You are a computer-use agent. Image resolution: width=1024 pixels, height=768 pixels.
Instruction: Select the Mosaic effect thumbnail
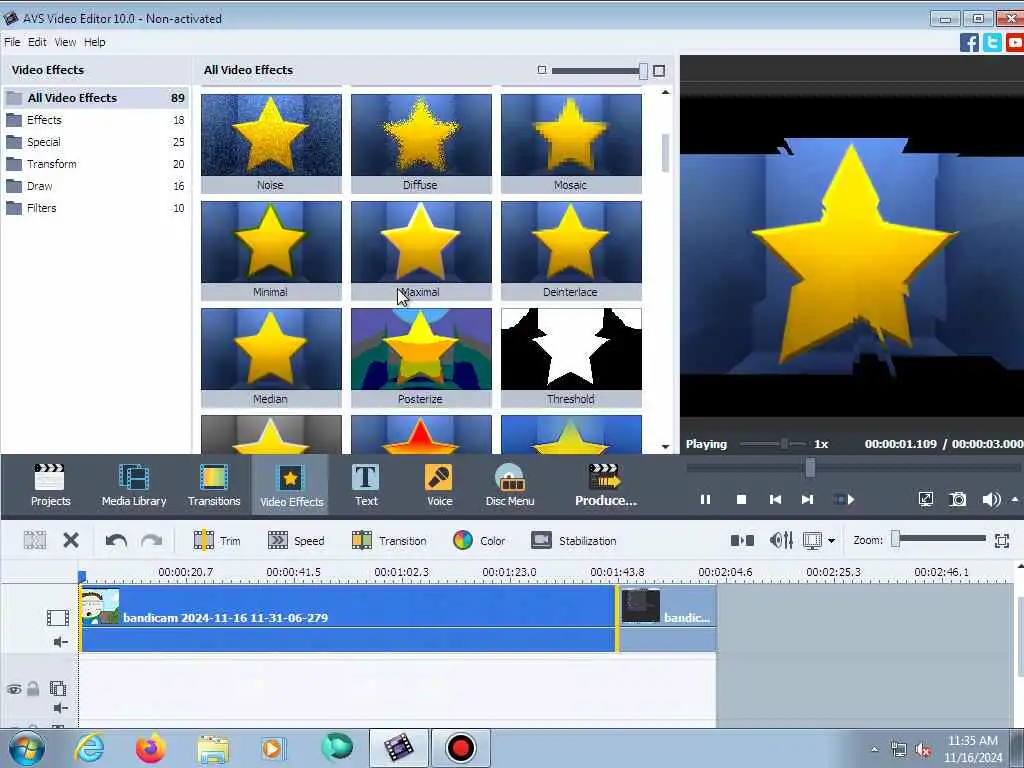[571, 143]
